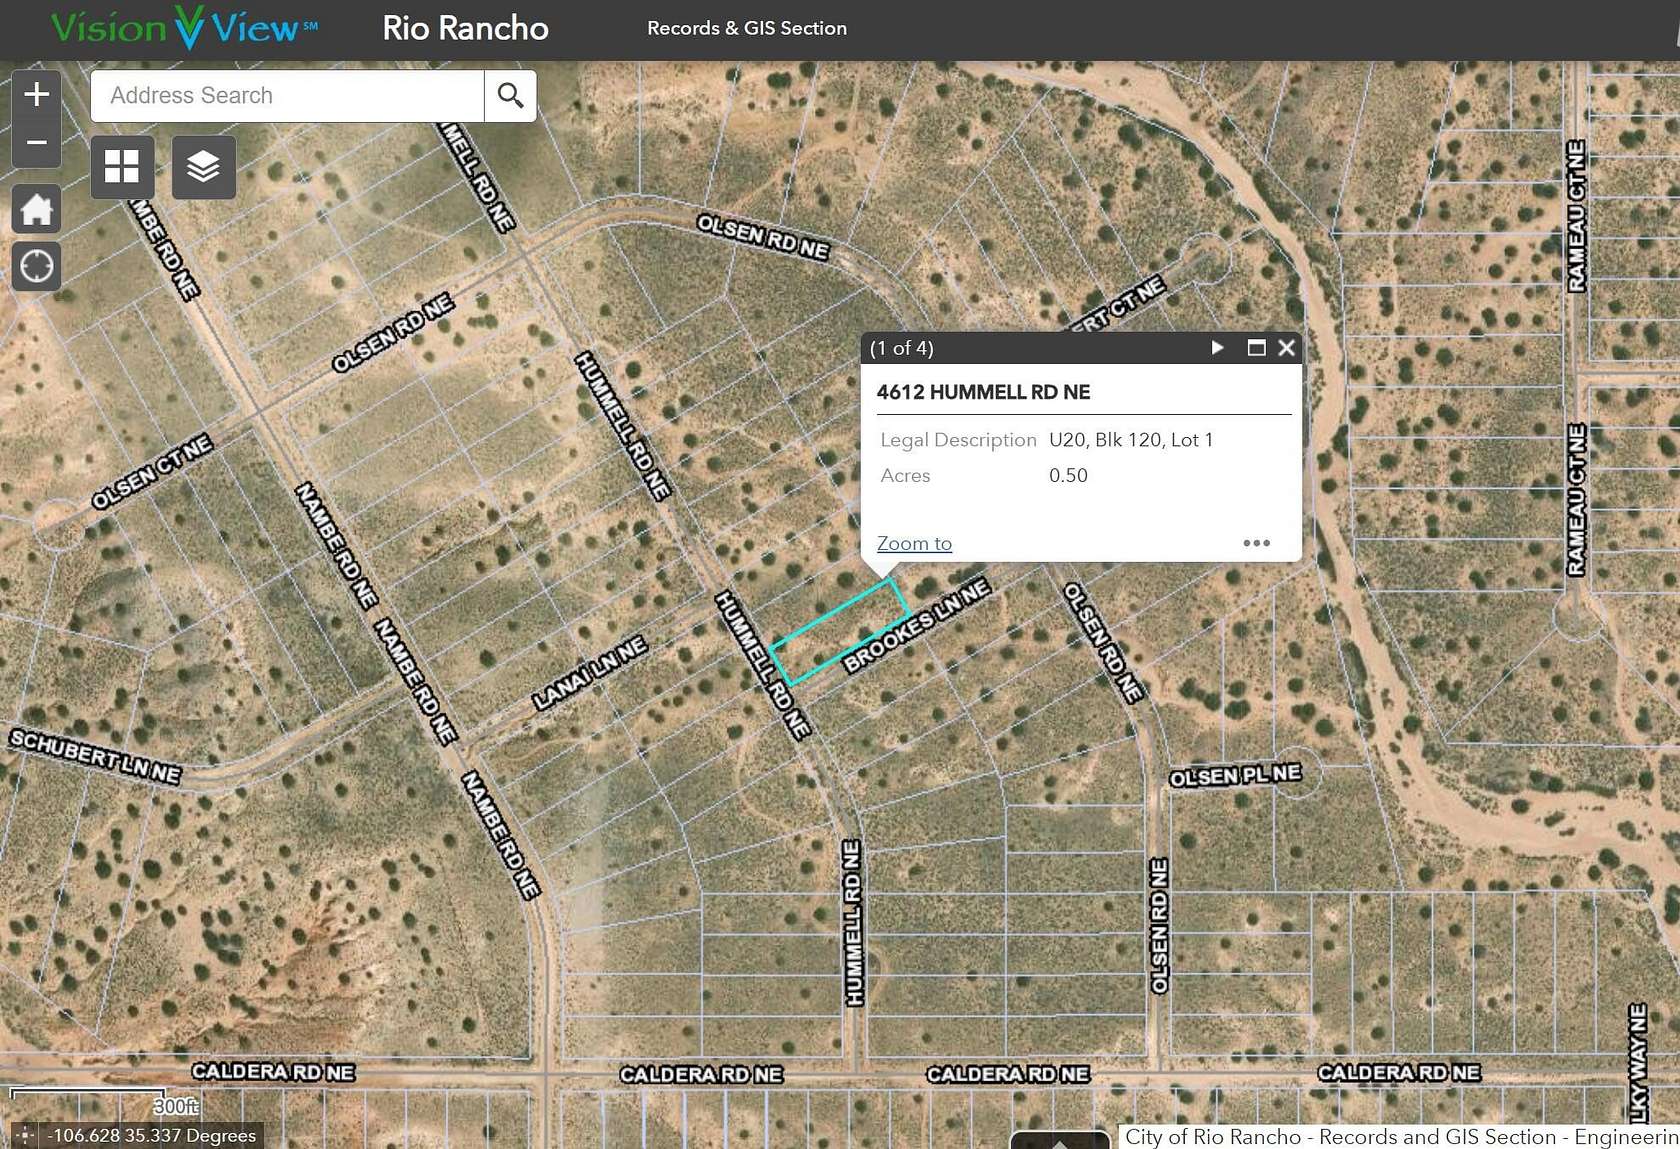The image size is (1680, 1149).
Task: Activate the My Location icon
Action: [36, 266]
